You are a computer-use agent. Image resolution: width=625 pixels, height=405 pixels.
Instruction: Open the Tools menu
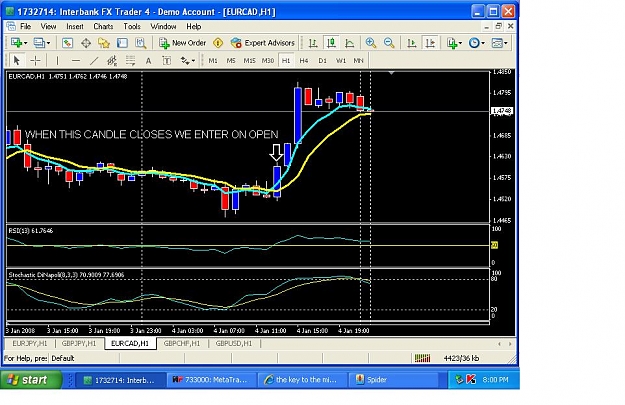132,26
